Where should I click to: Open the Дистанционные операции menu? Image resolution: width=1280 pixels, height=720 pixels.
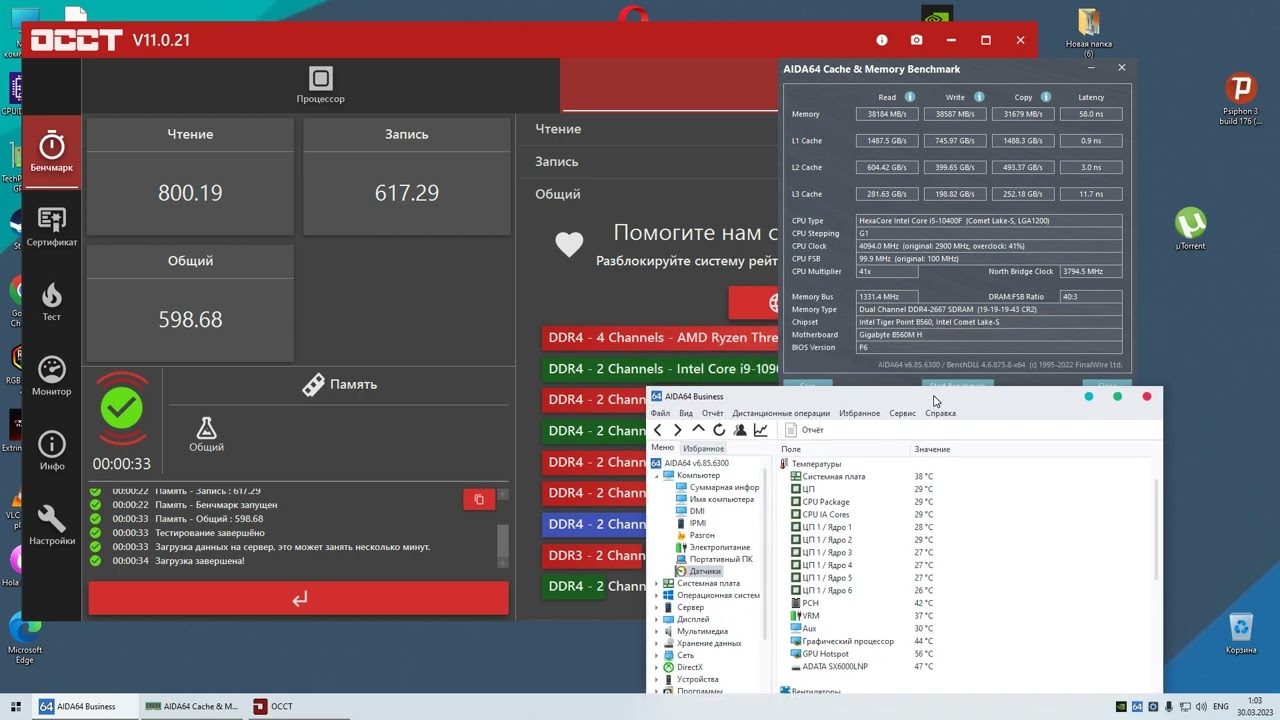point(781,413)
